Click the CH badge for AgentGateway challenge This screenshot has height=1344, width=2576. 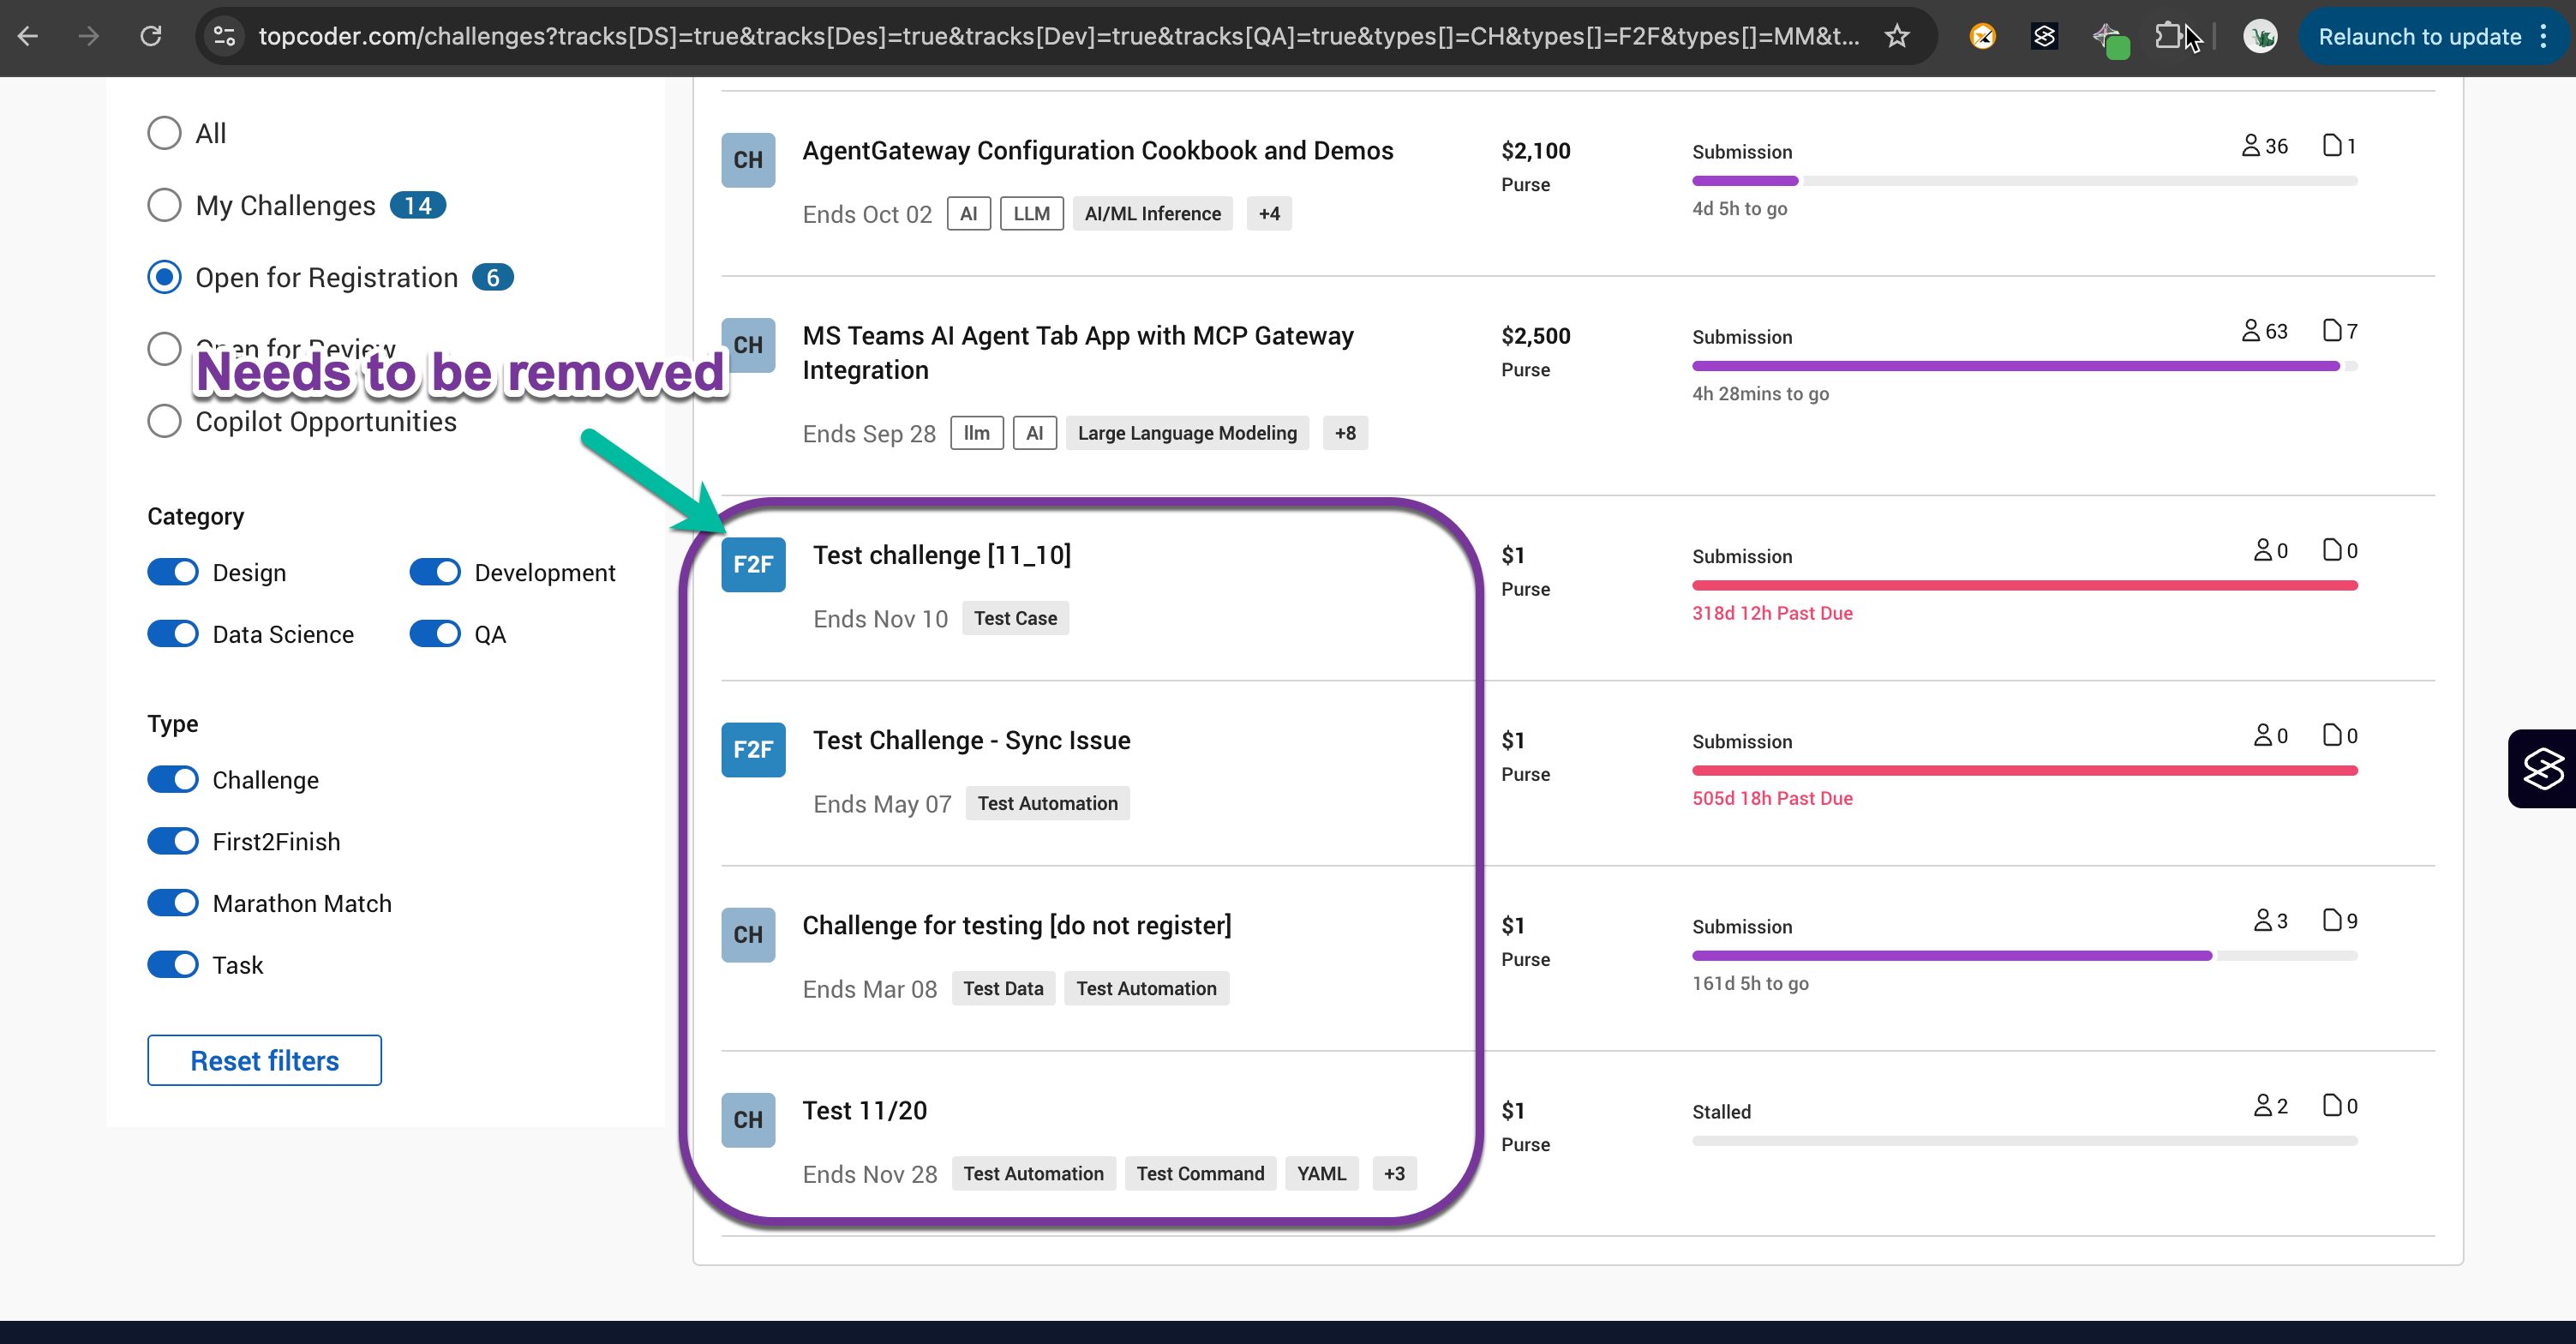(x=747, y=160)
